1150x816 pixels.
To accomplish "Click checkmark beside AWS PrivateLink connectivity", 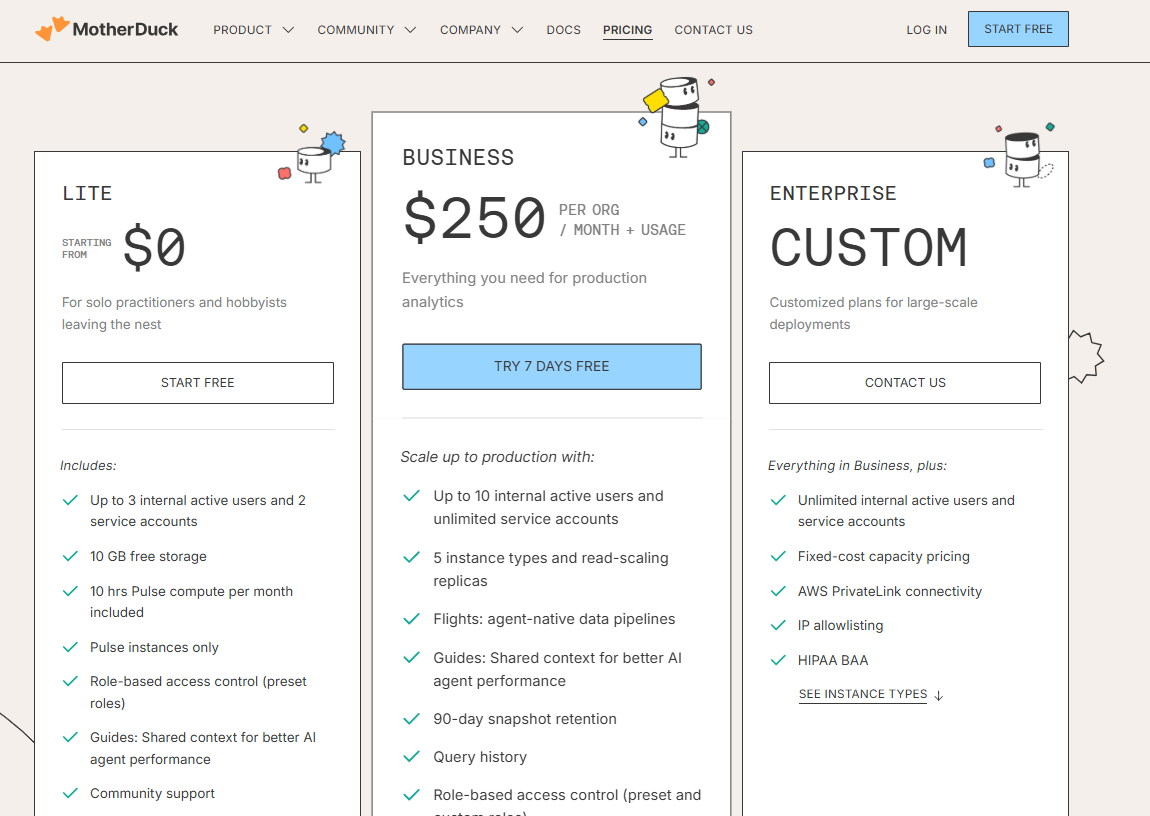I will click(x=778, y=592).
